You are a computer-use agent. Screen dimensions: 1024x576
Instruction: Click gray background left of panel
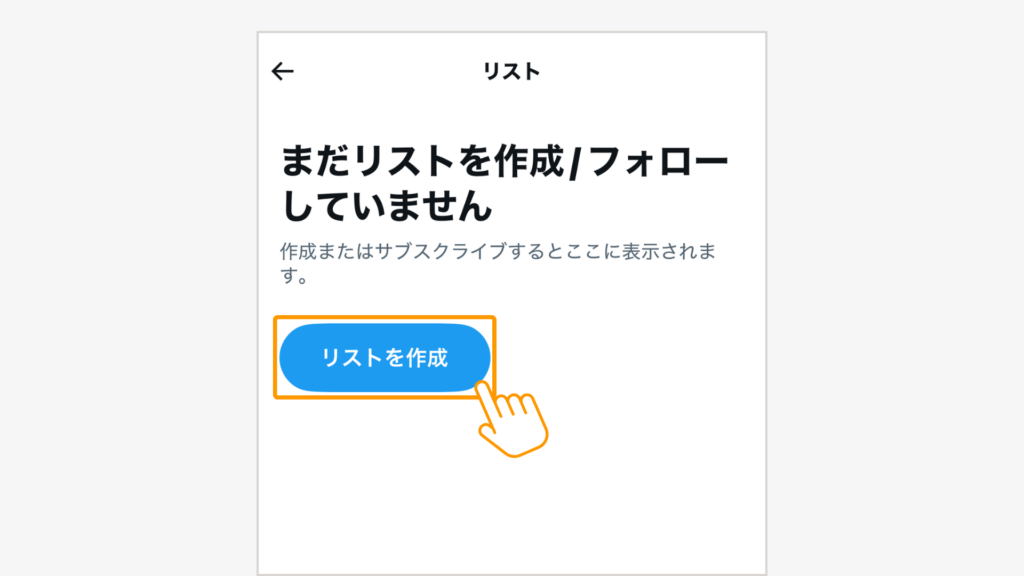pos(128,288)
